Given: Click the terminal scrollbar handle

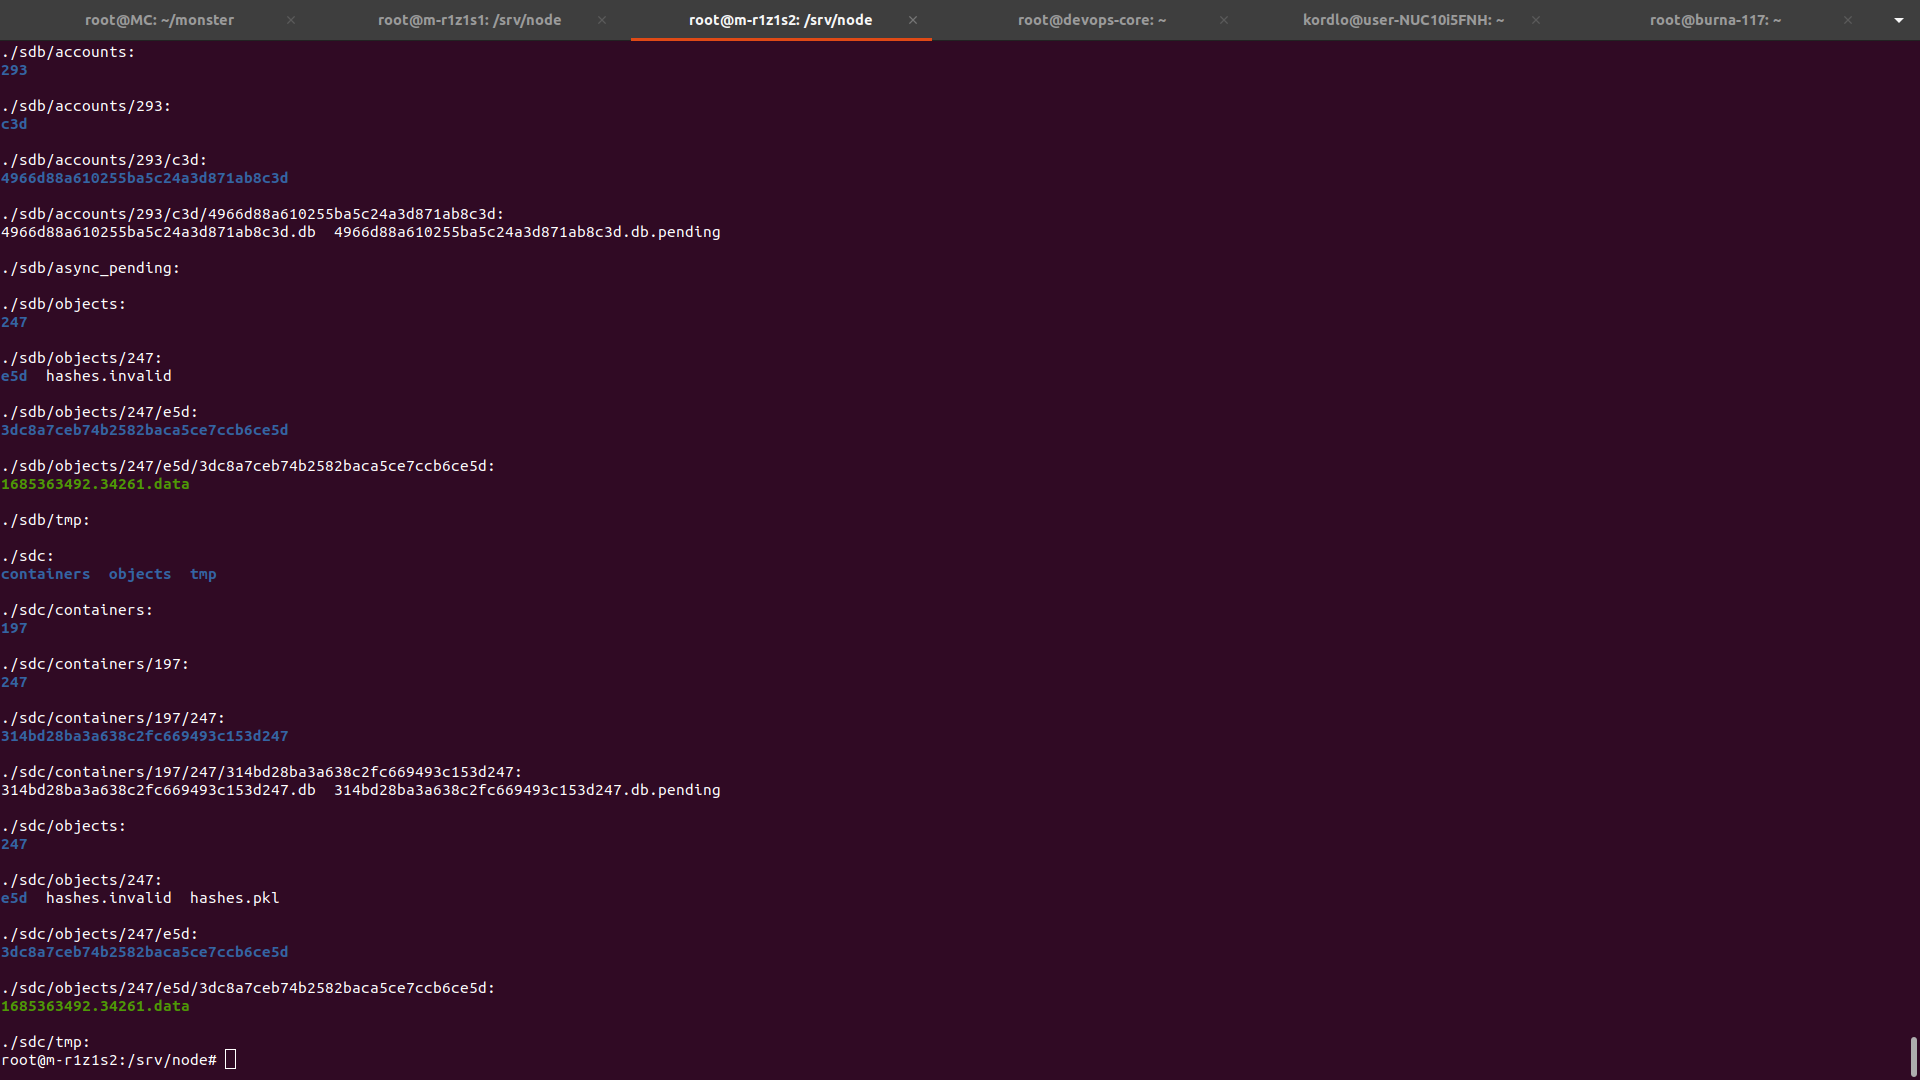Looking at the screenshot, I should pyautogui.click(x=1913, y=1055).
